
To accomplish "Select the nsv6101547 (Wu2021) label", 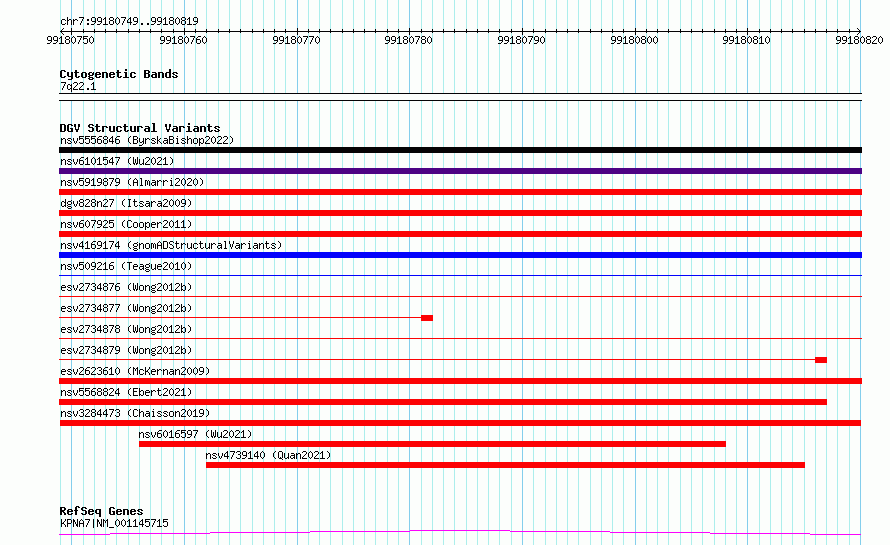I will [x=117, y=161].
